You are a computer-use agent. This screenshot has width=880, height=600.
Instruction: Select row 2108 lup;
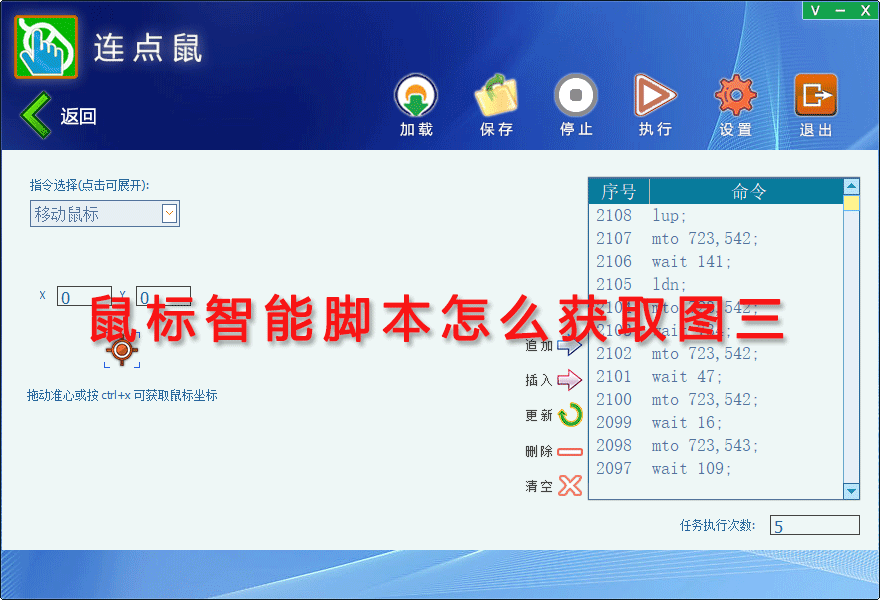[x=716, y=216]
